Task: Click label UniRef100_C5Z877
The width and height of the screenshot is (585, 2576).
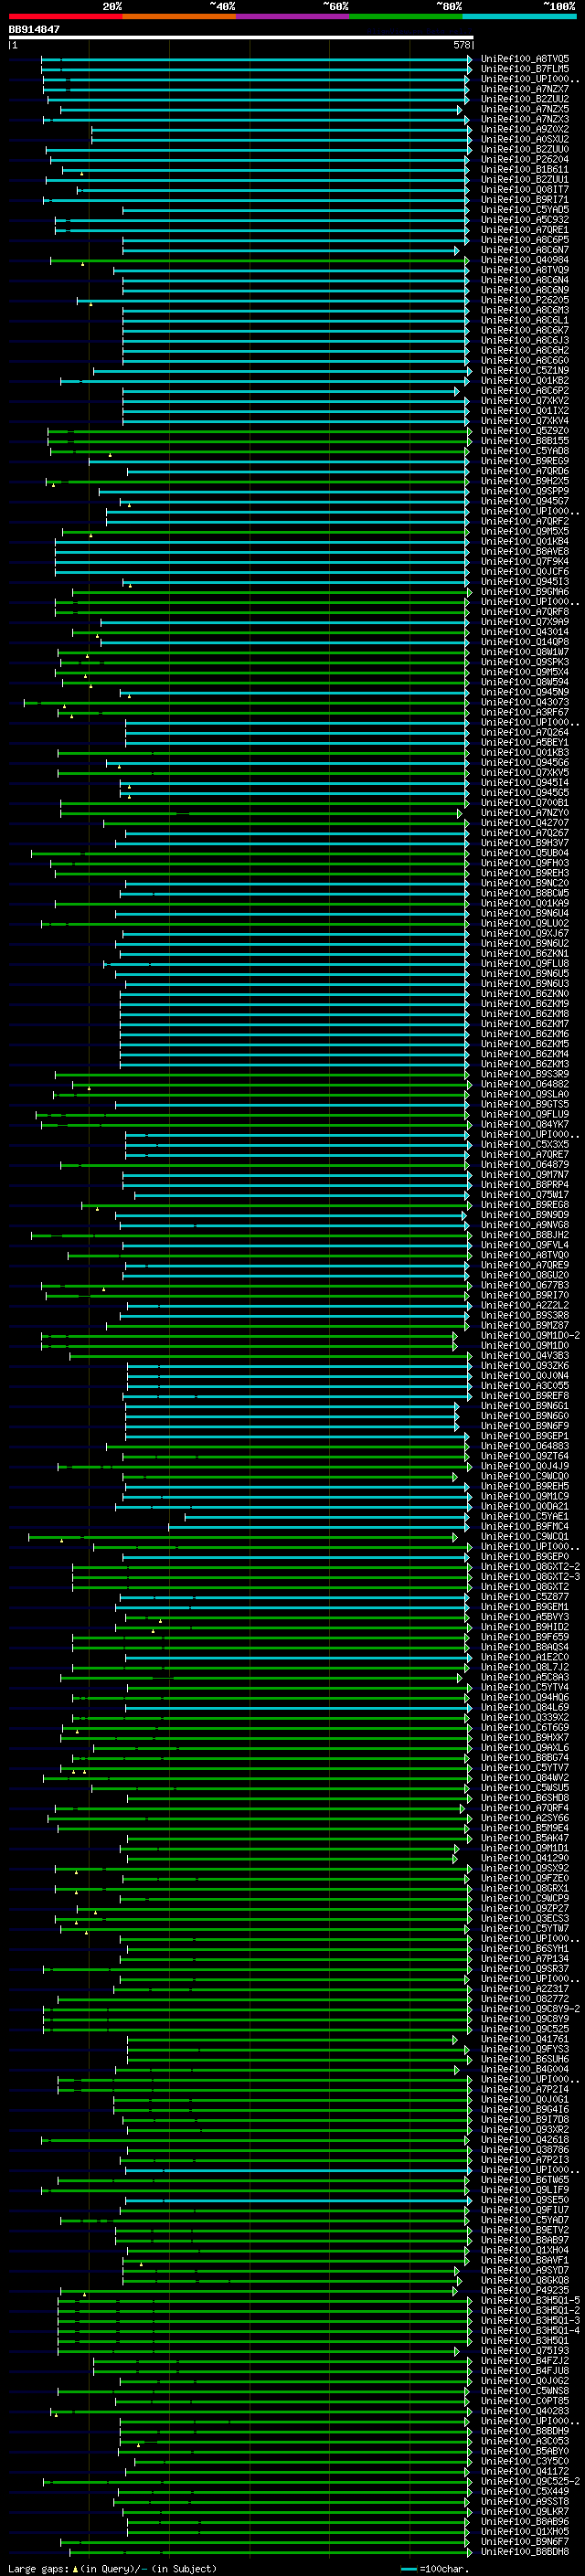Action: (x=525, y=1597)
